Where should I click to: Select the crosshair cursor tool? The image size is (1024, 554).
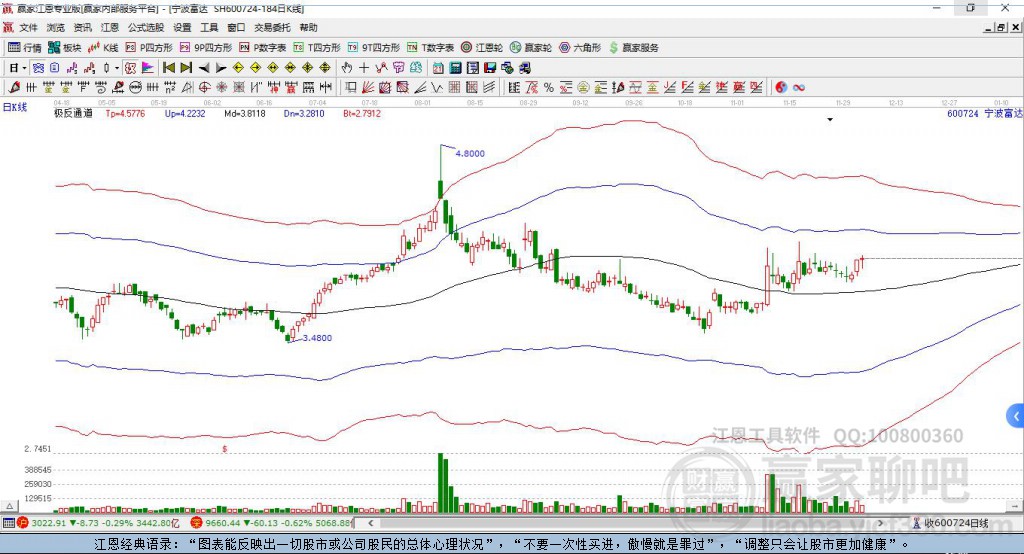(364, 68)
